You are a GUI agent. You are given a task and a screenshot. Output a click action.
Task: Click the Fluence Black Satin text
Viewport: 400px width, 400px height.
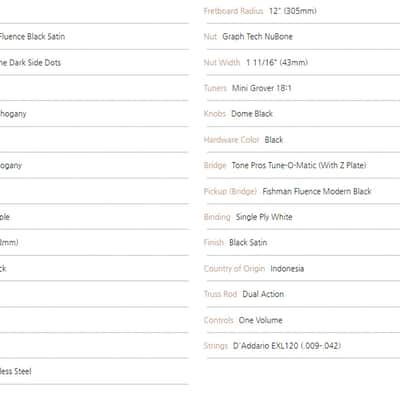32,36
